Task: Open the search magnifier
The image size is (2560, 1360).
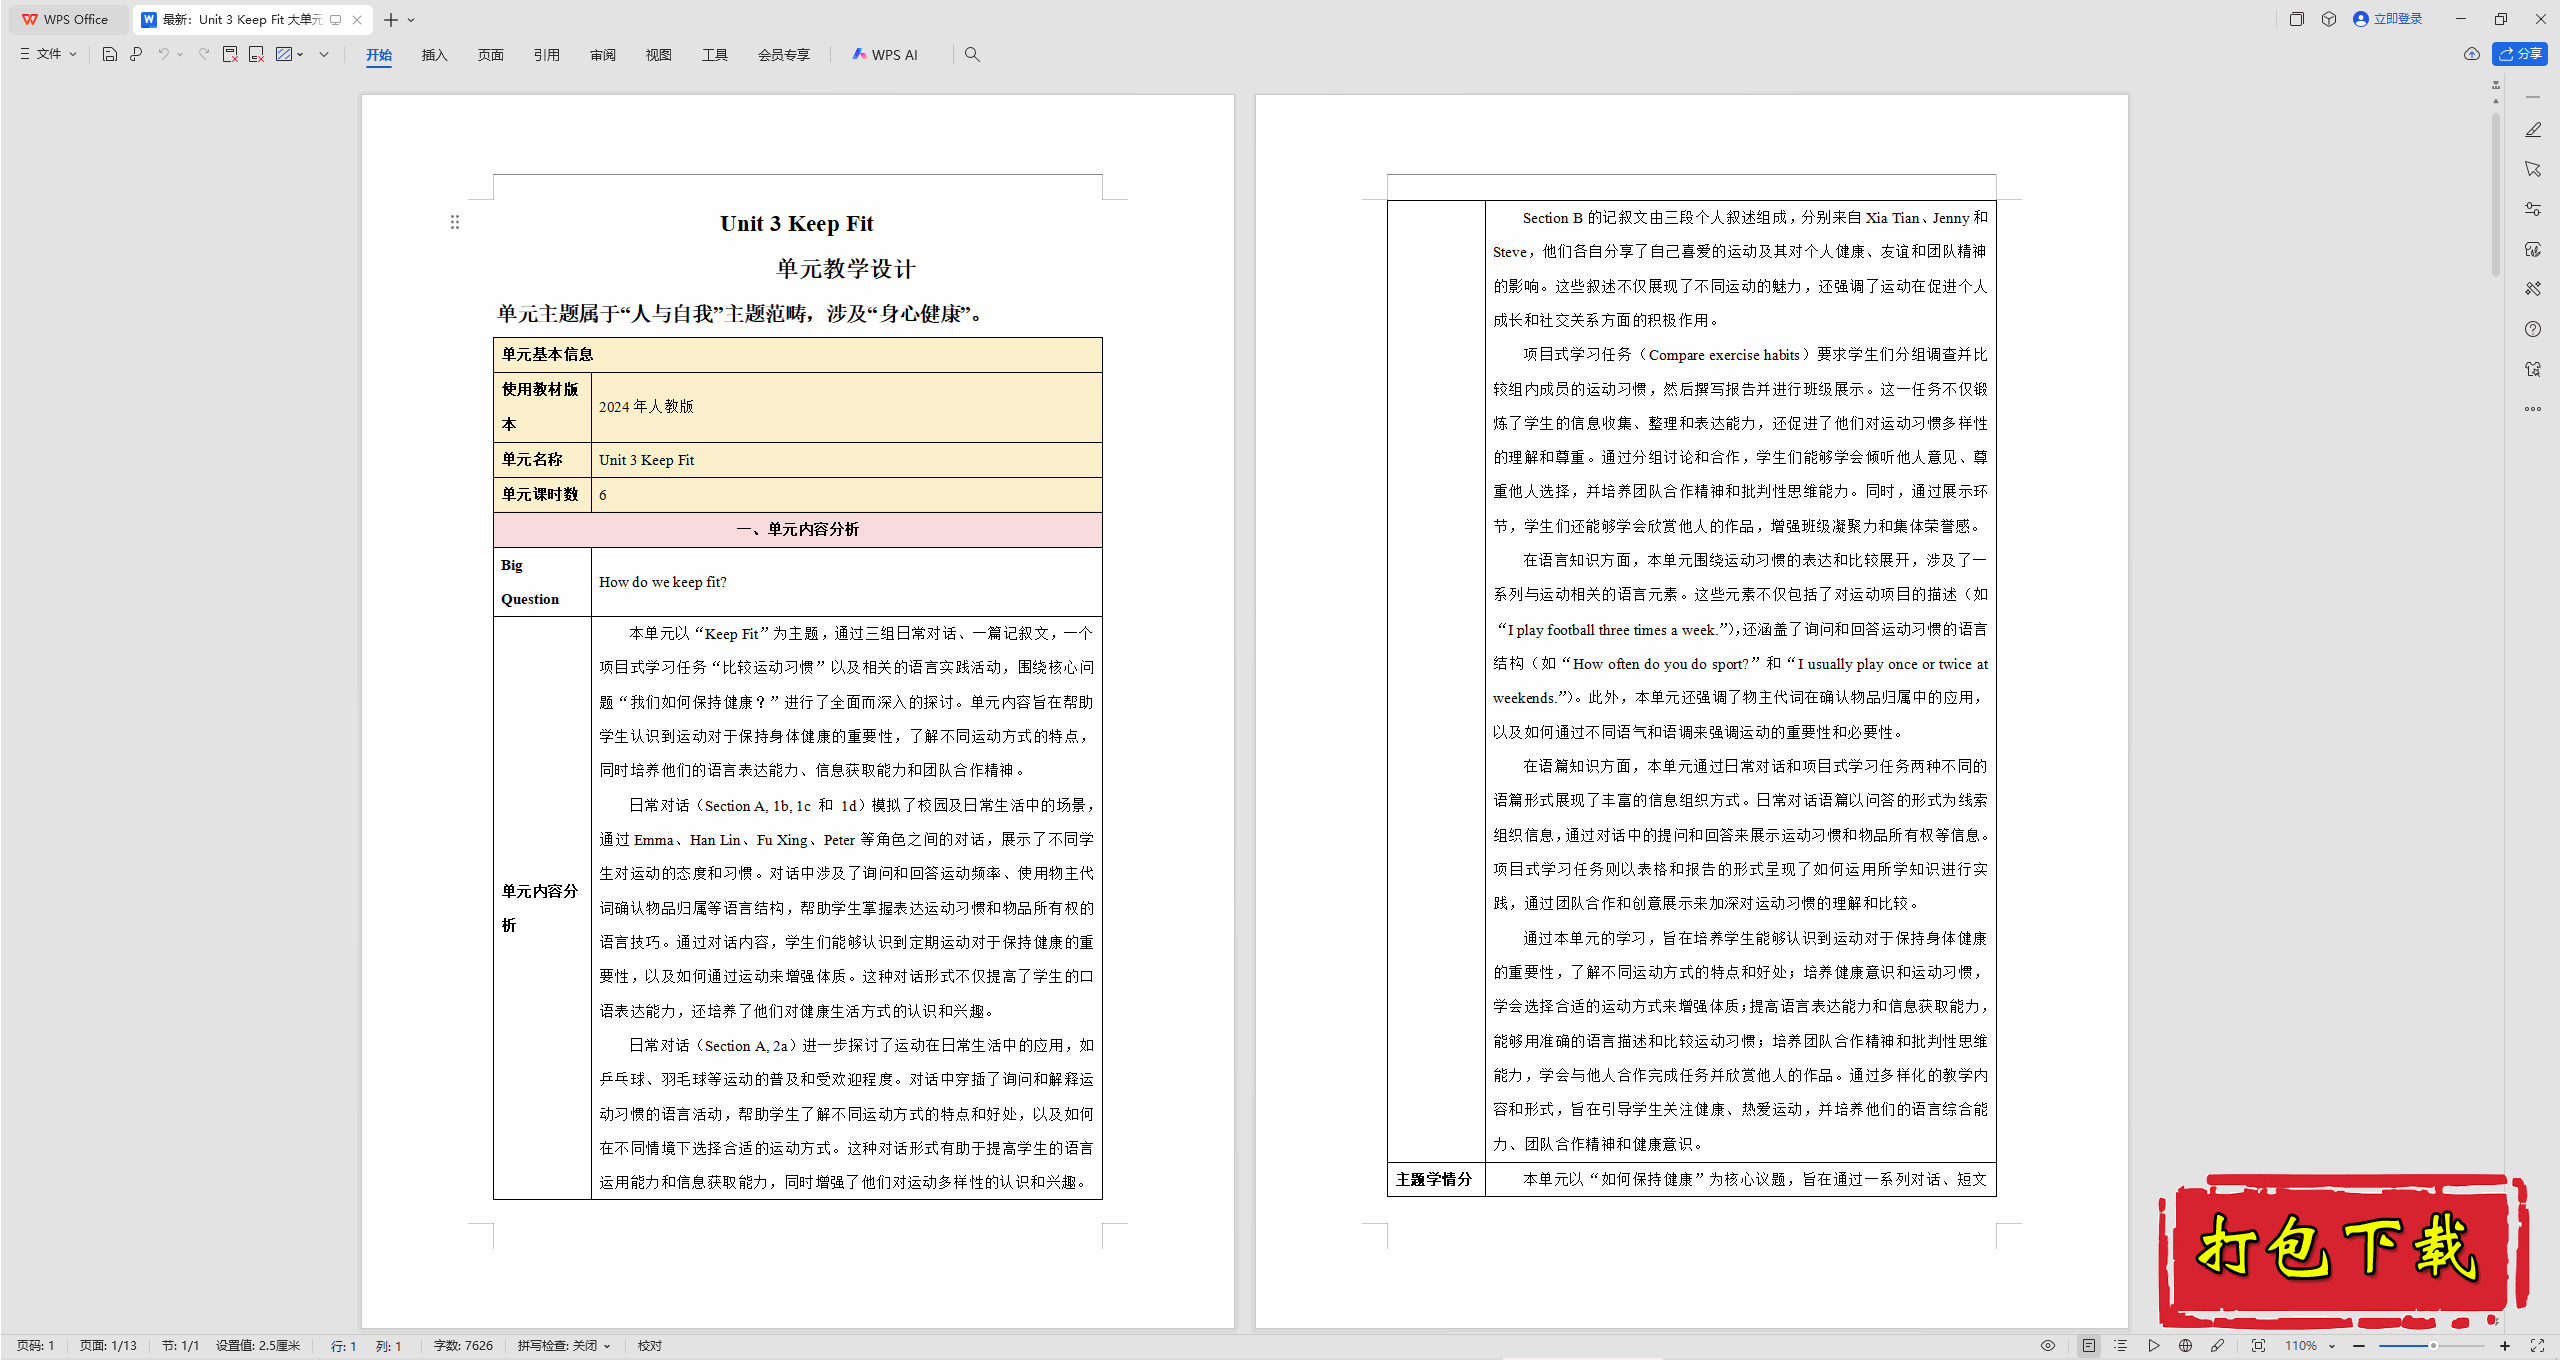Action: [972, 54]
